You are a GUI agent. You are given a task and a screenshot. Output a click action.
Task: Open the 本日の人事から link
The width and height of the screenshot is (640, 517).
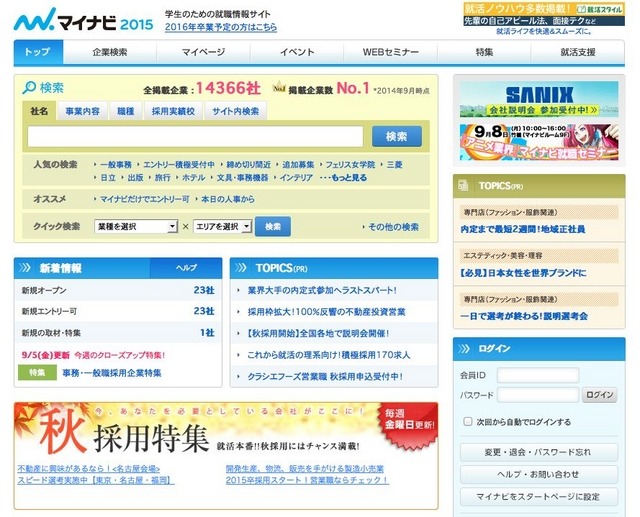(228, 199)
